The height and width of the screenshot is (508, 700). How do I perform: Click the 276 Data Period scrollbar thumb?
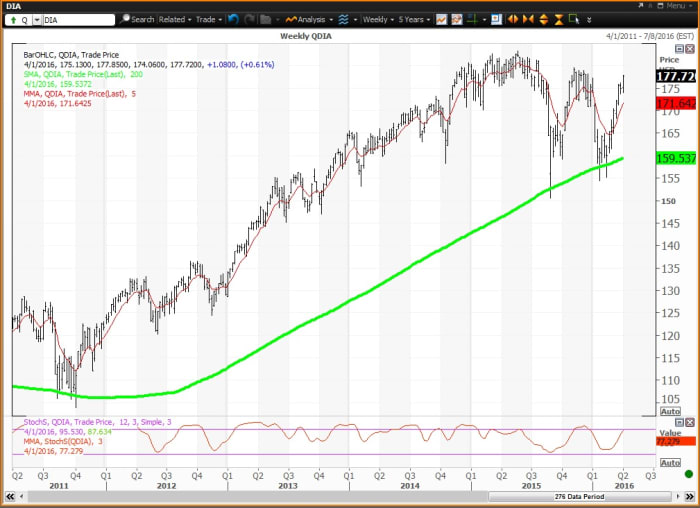coord(579,496)
